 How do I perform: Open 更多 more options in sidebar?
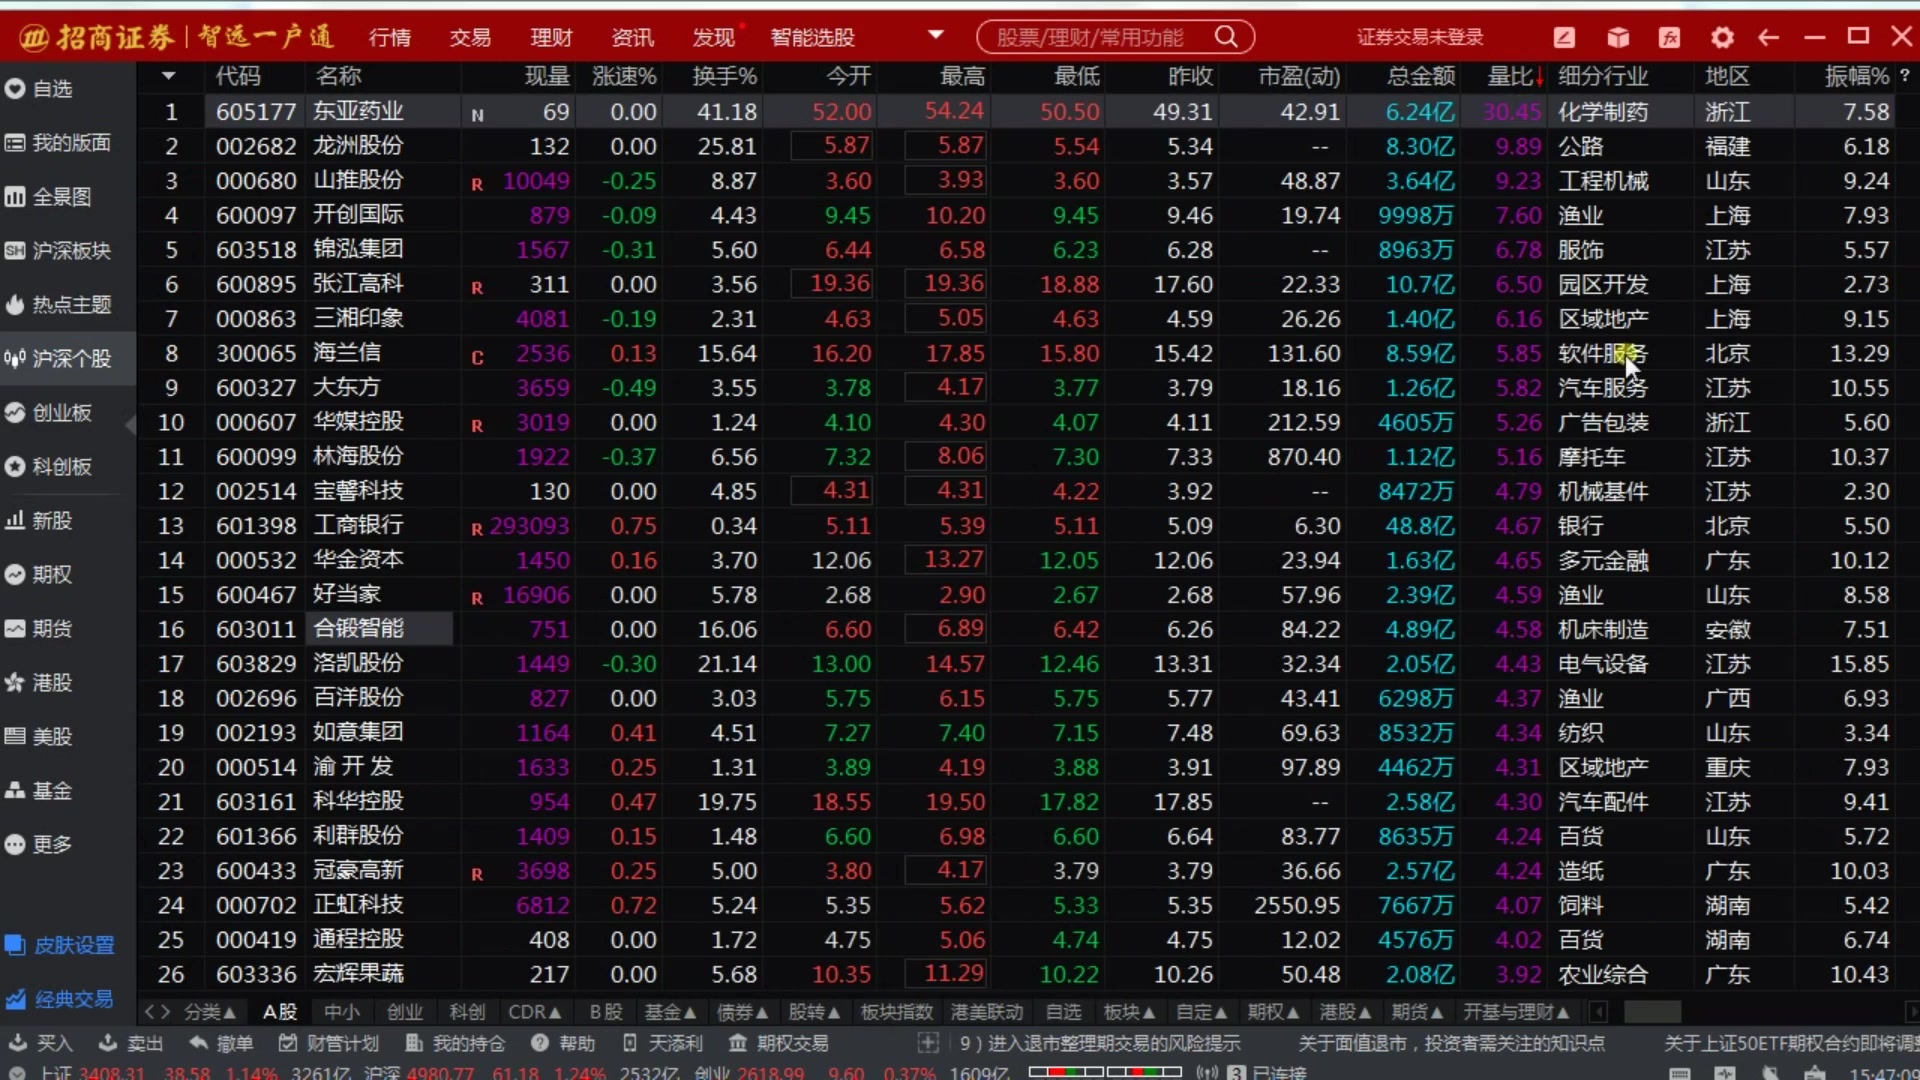[40, 845]
